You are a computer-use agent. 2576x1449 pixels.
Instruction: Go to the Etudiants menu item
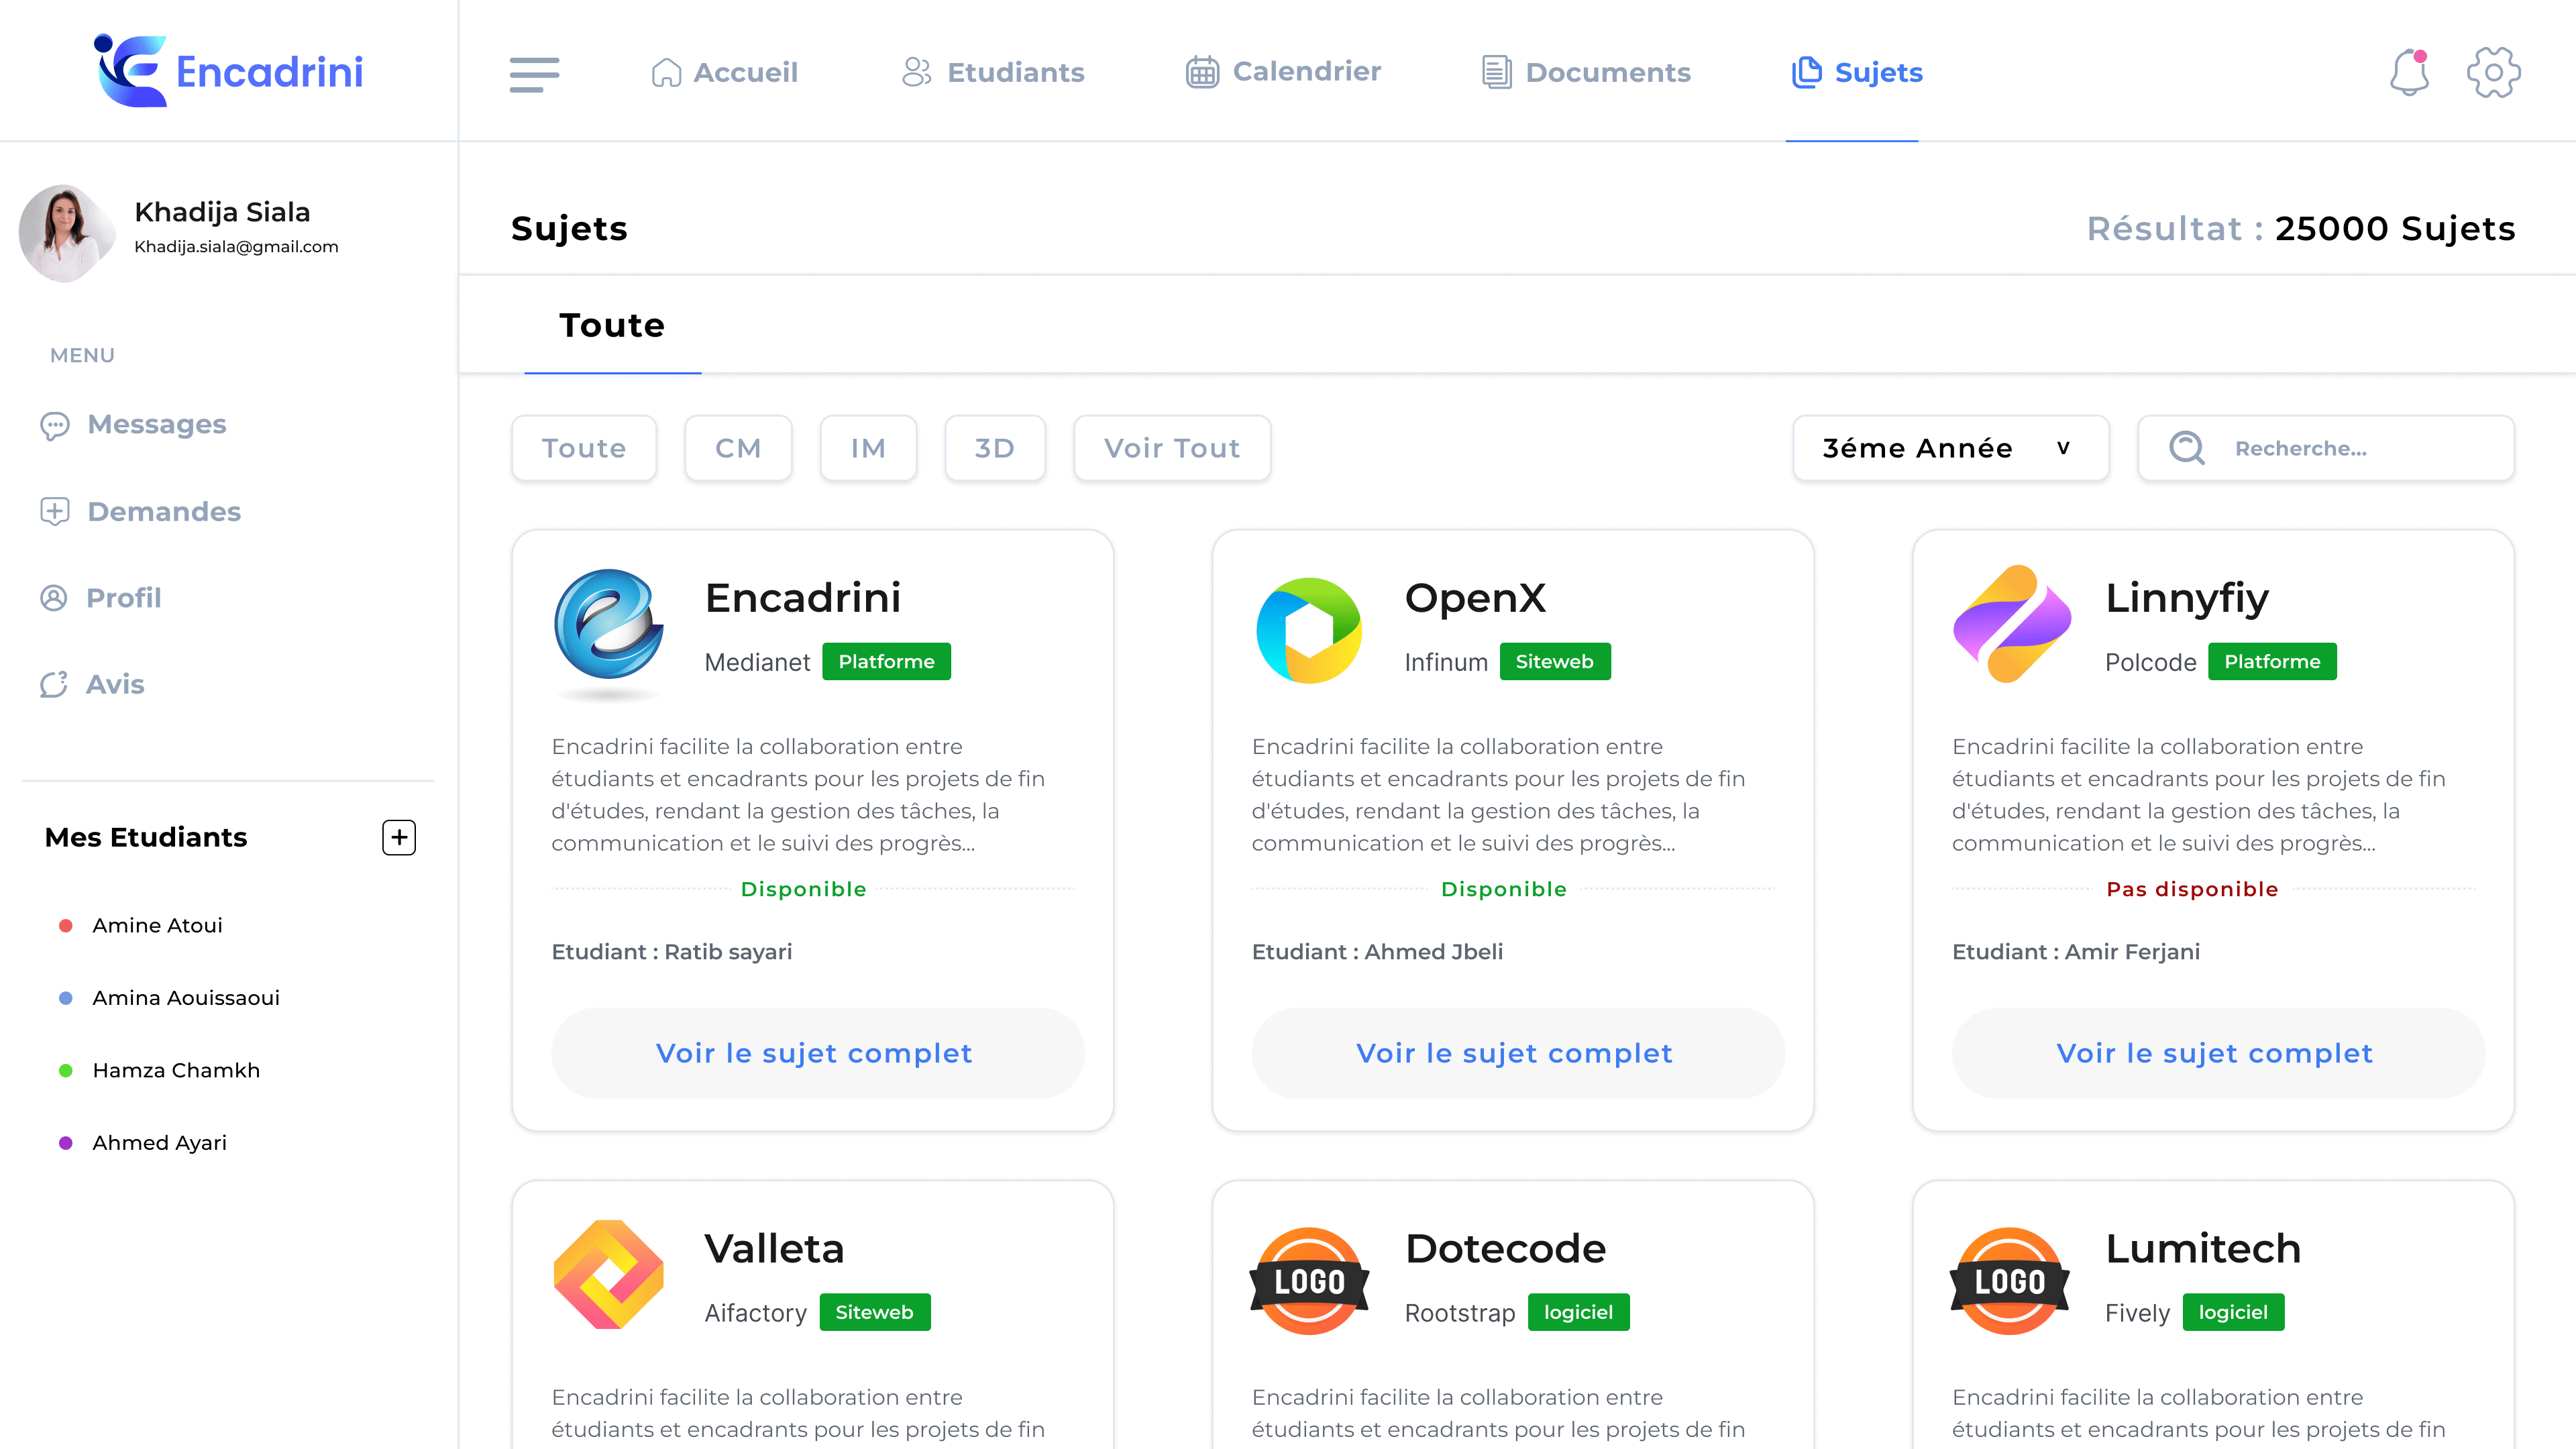click(992, 72)
